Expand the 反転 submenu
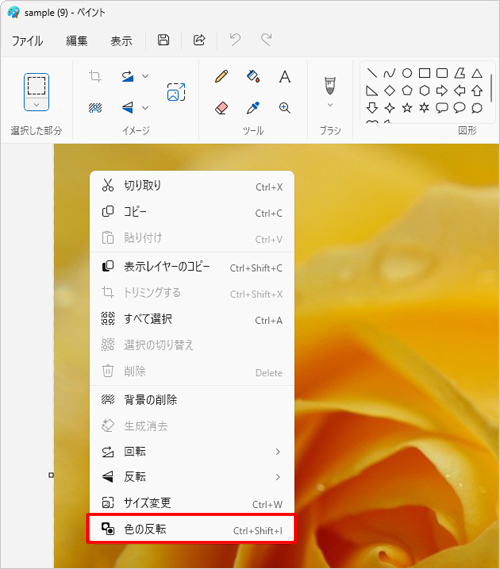 [192, 477]
